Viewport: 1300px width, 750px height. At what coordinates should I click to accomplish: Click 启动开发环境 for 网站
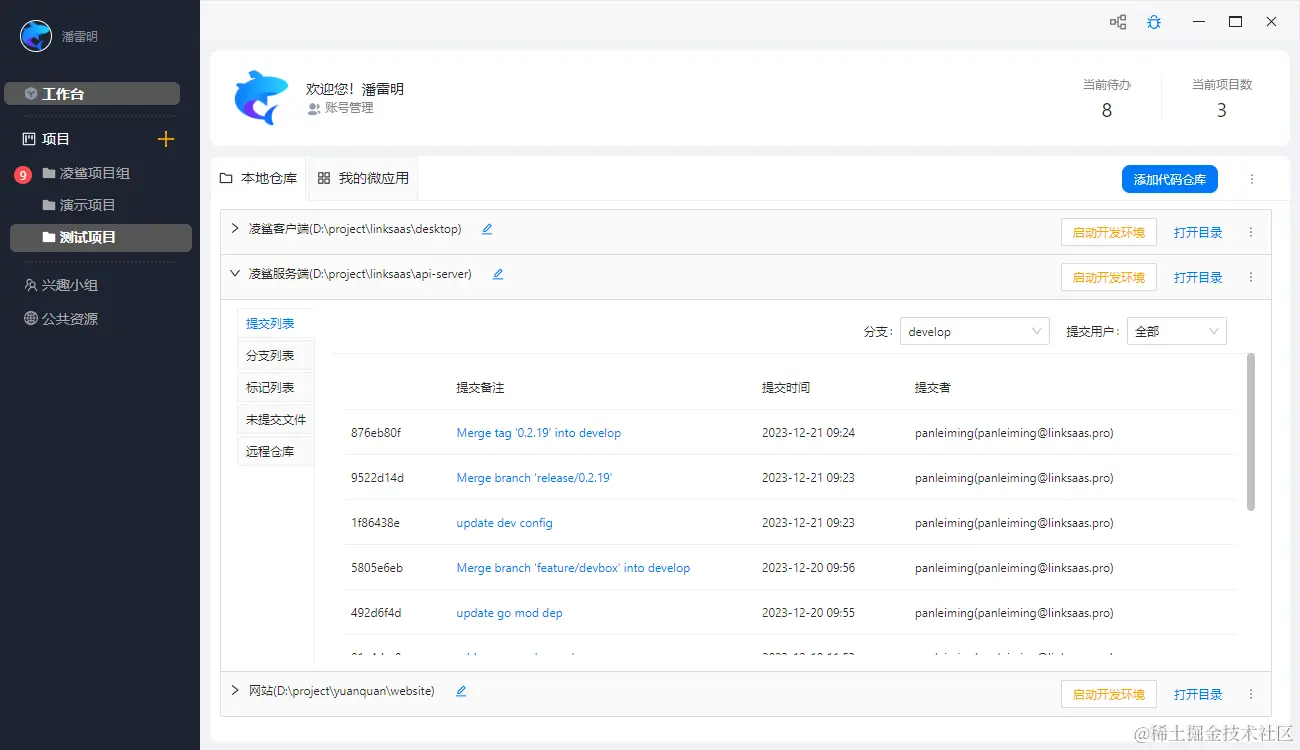(1109, 694)
